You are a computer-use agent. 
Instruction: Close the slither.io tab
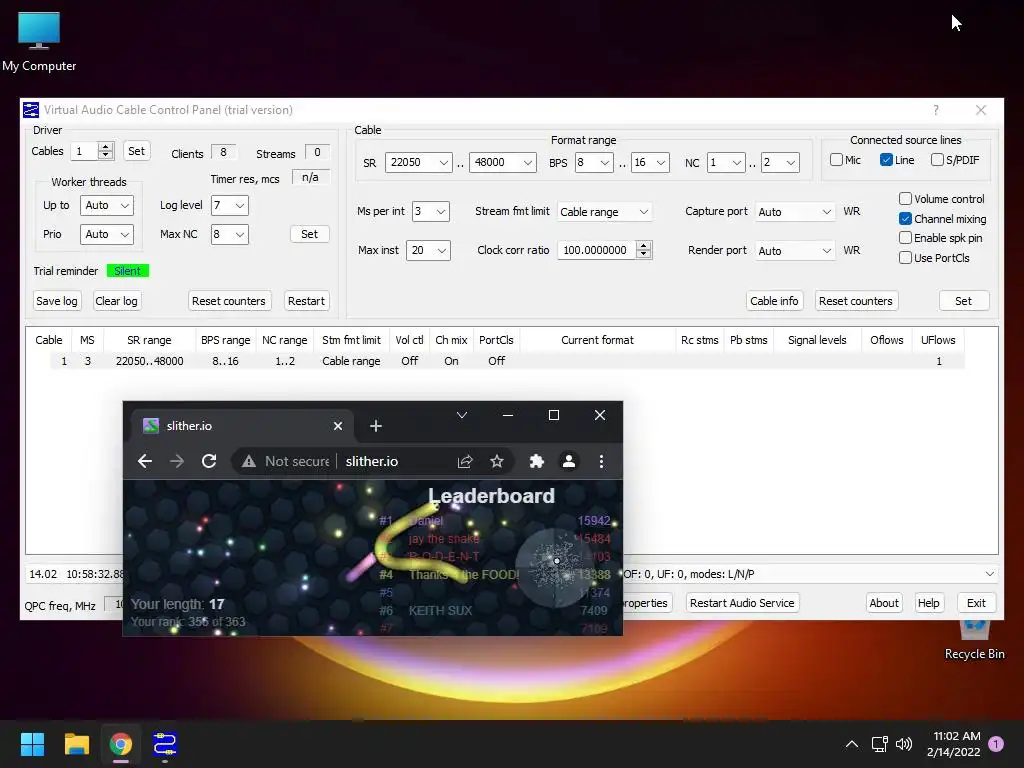click(x=338, y=426)
